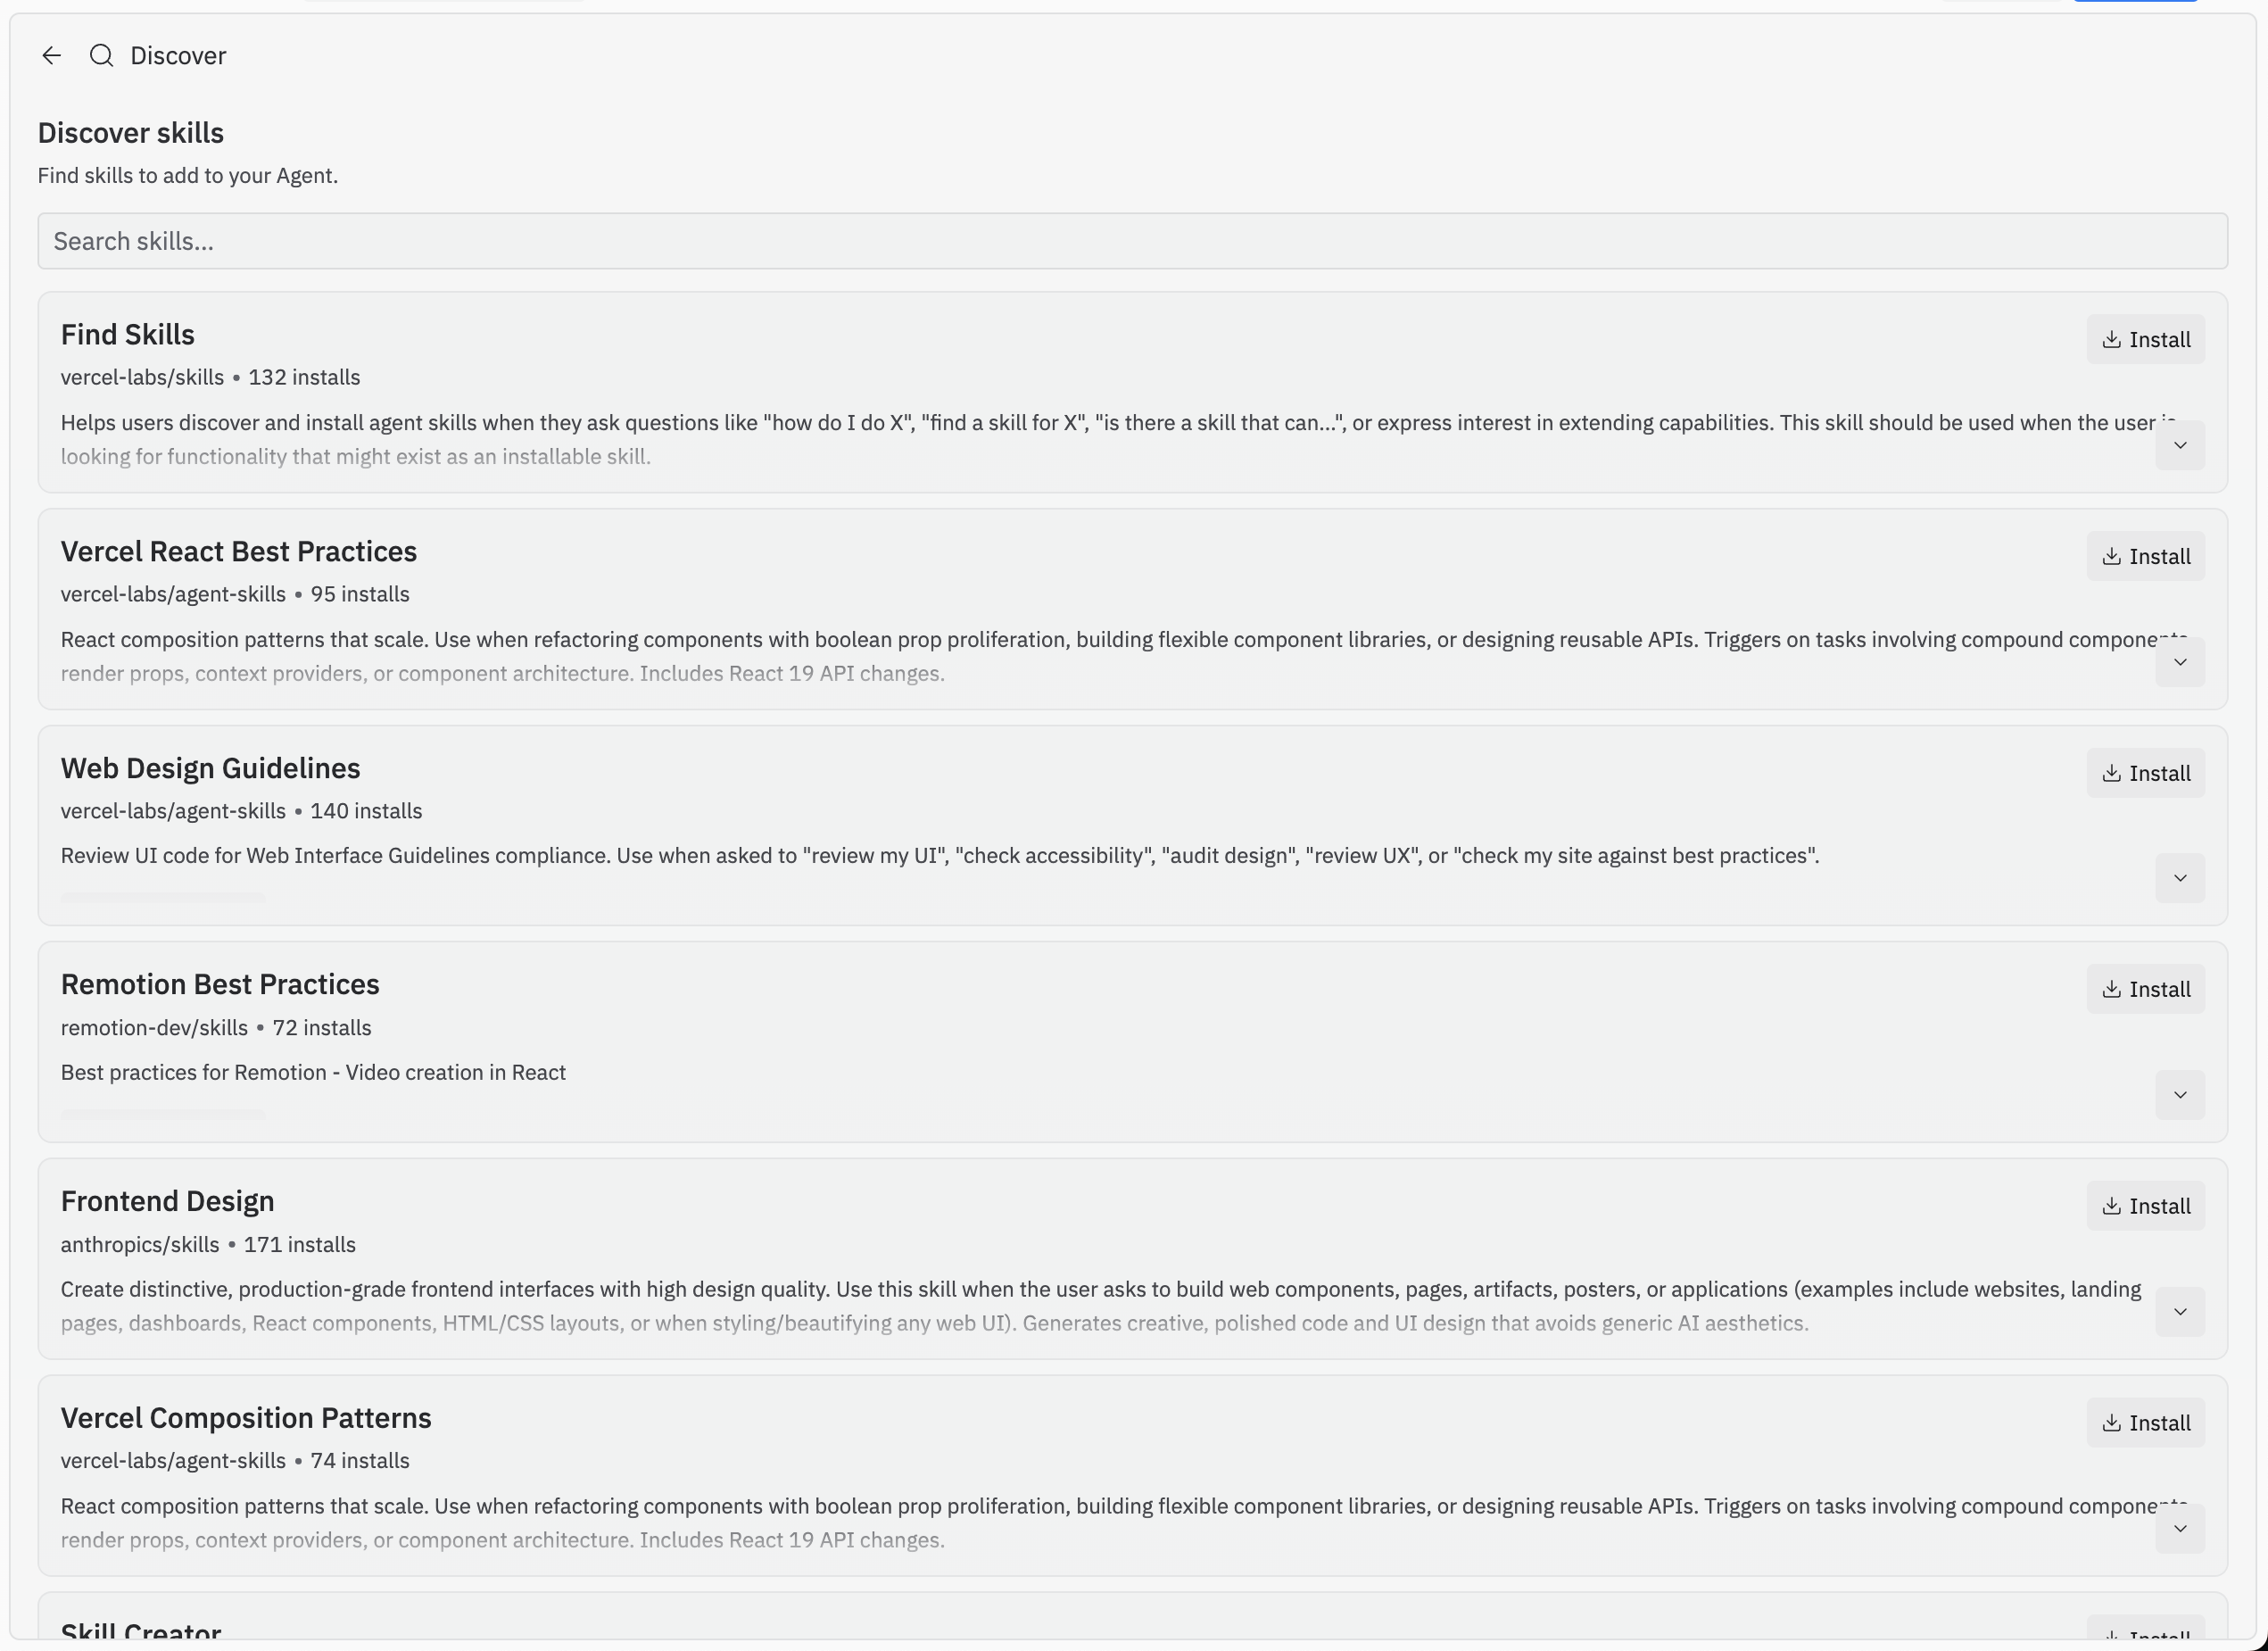2268x1651 pixels.
Task: Install the Find Skills skill
Action: [x=2146, y=339]
